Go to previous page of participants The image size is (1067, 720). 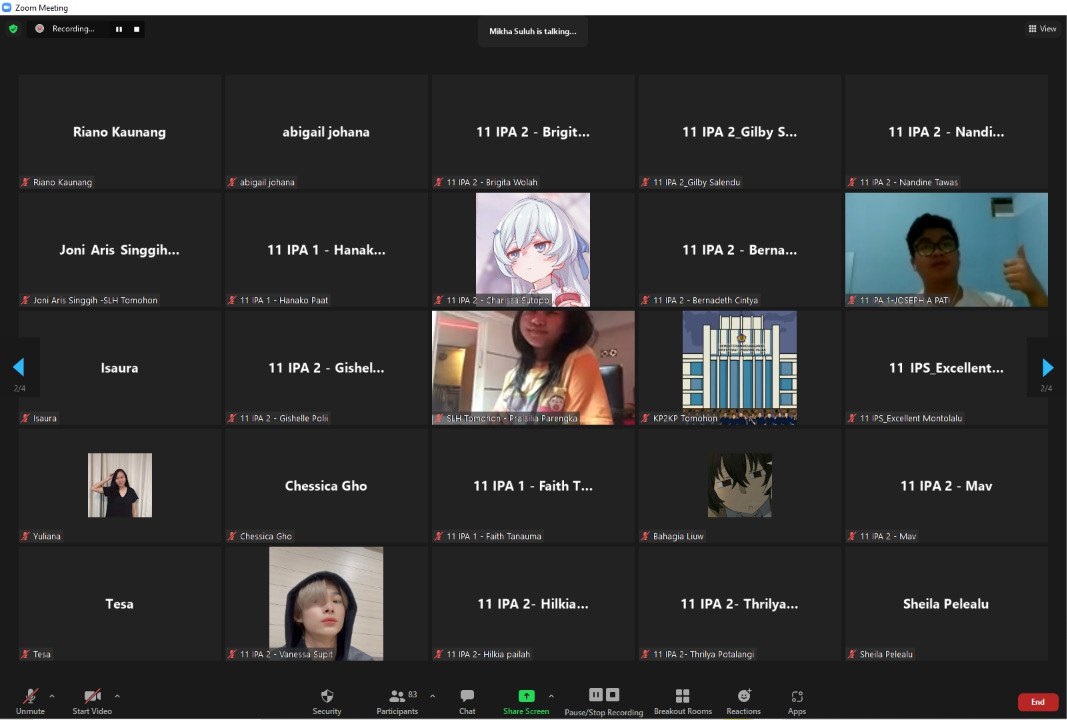tap(18, 368)
